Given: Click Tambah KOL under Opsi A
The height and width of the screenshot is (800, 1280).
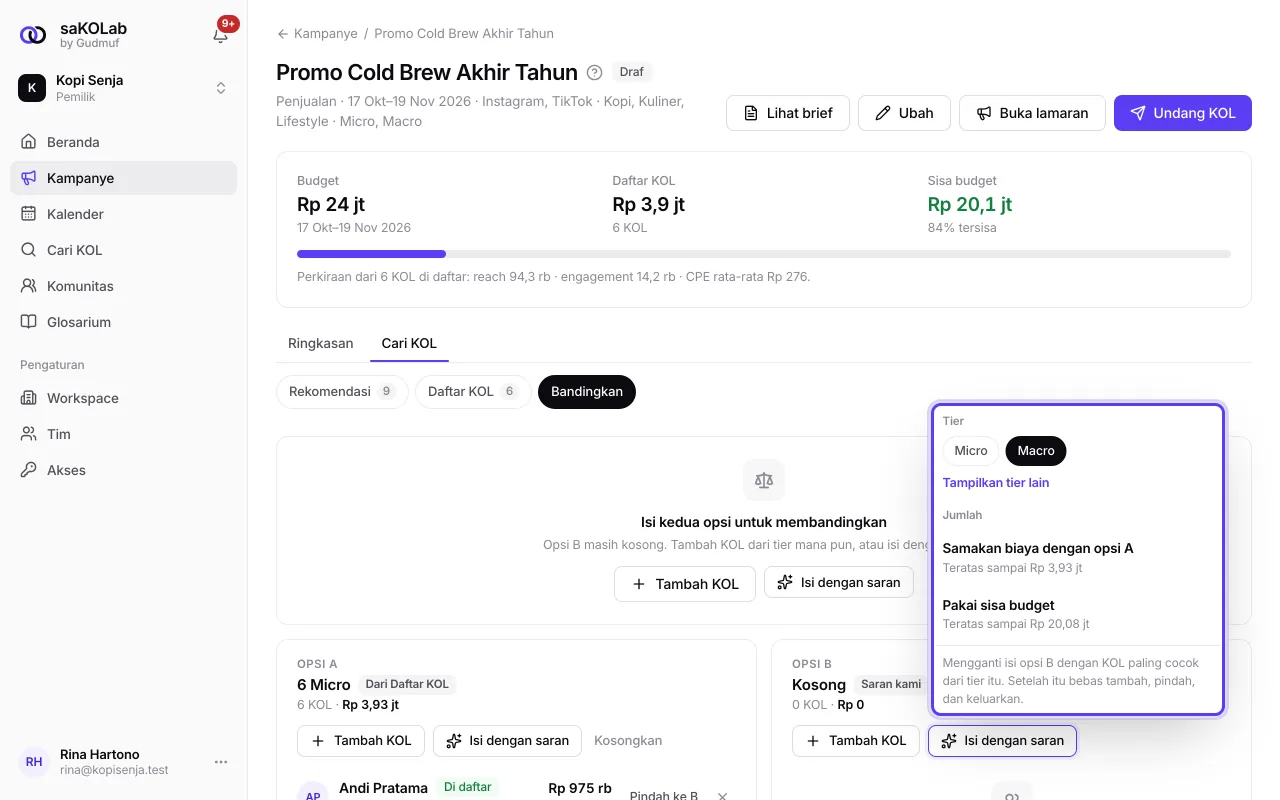Looking at the screenshot, I should (361, 741).
